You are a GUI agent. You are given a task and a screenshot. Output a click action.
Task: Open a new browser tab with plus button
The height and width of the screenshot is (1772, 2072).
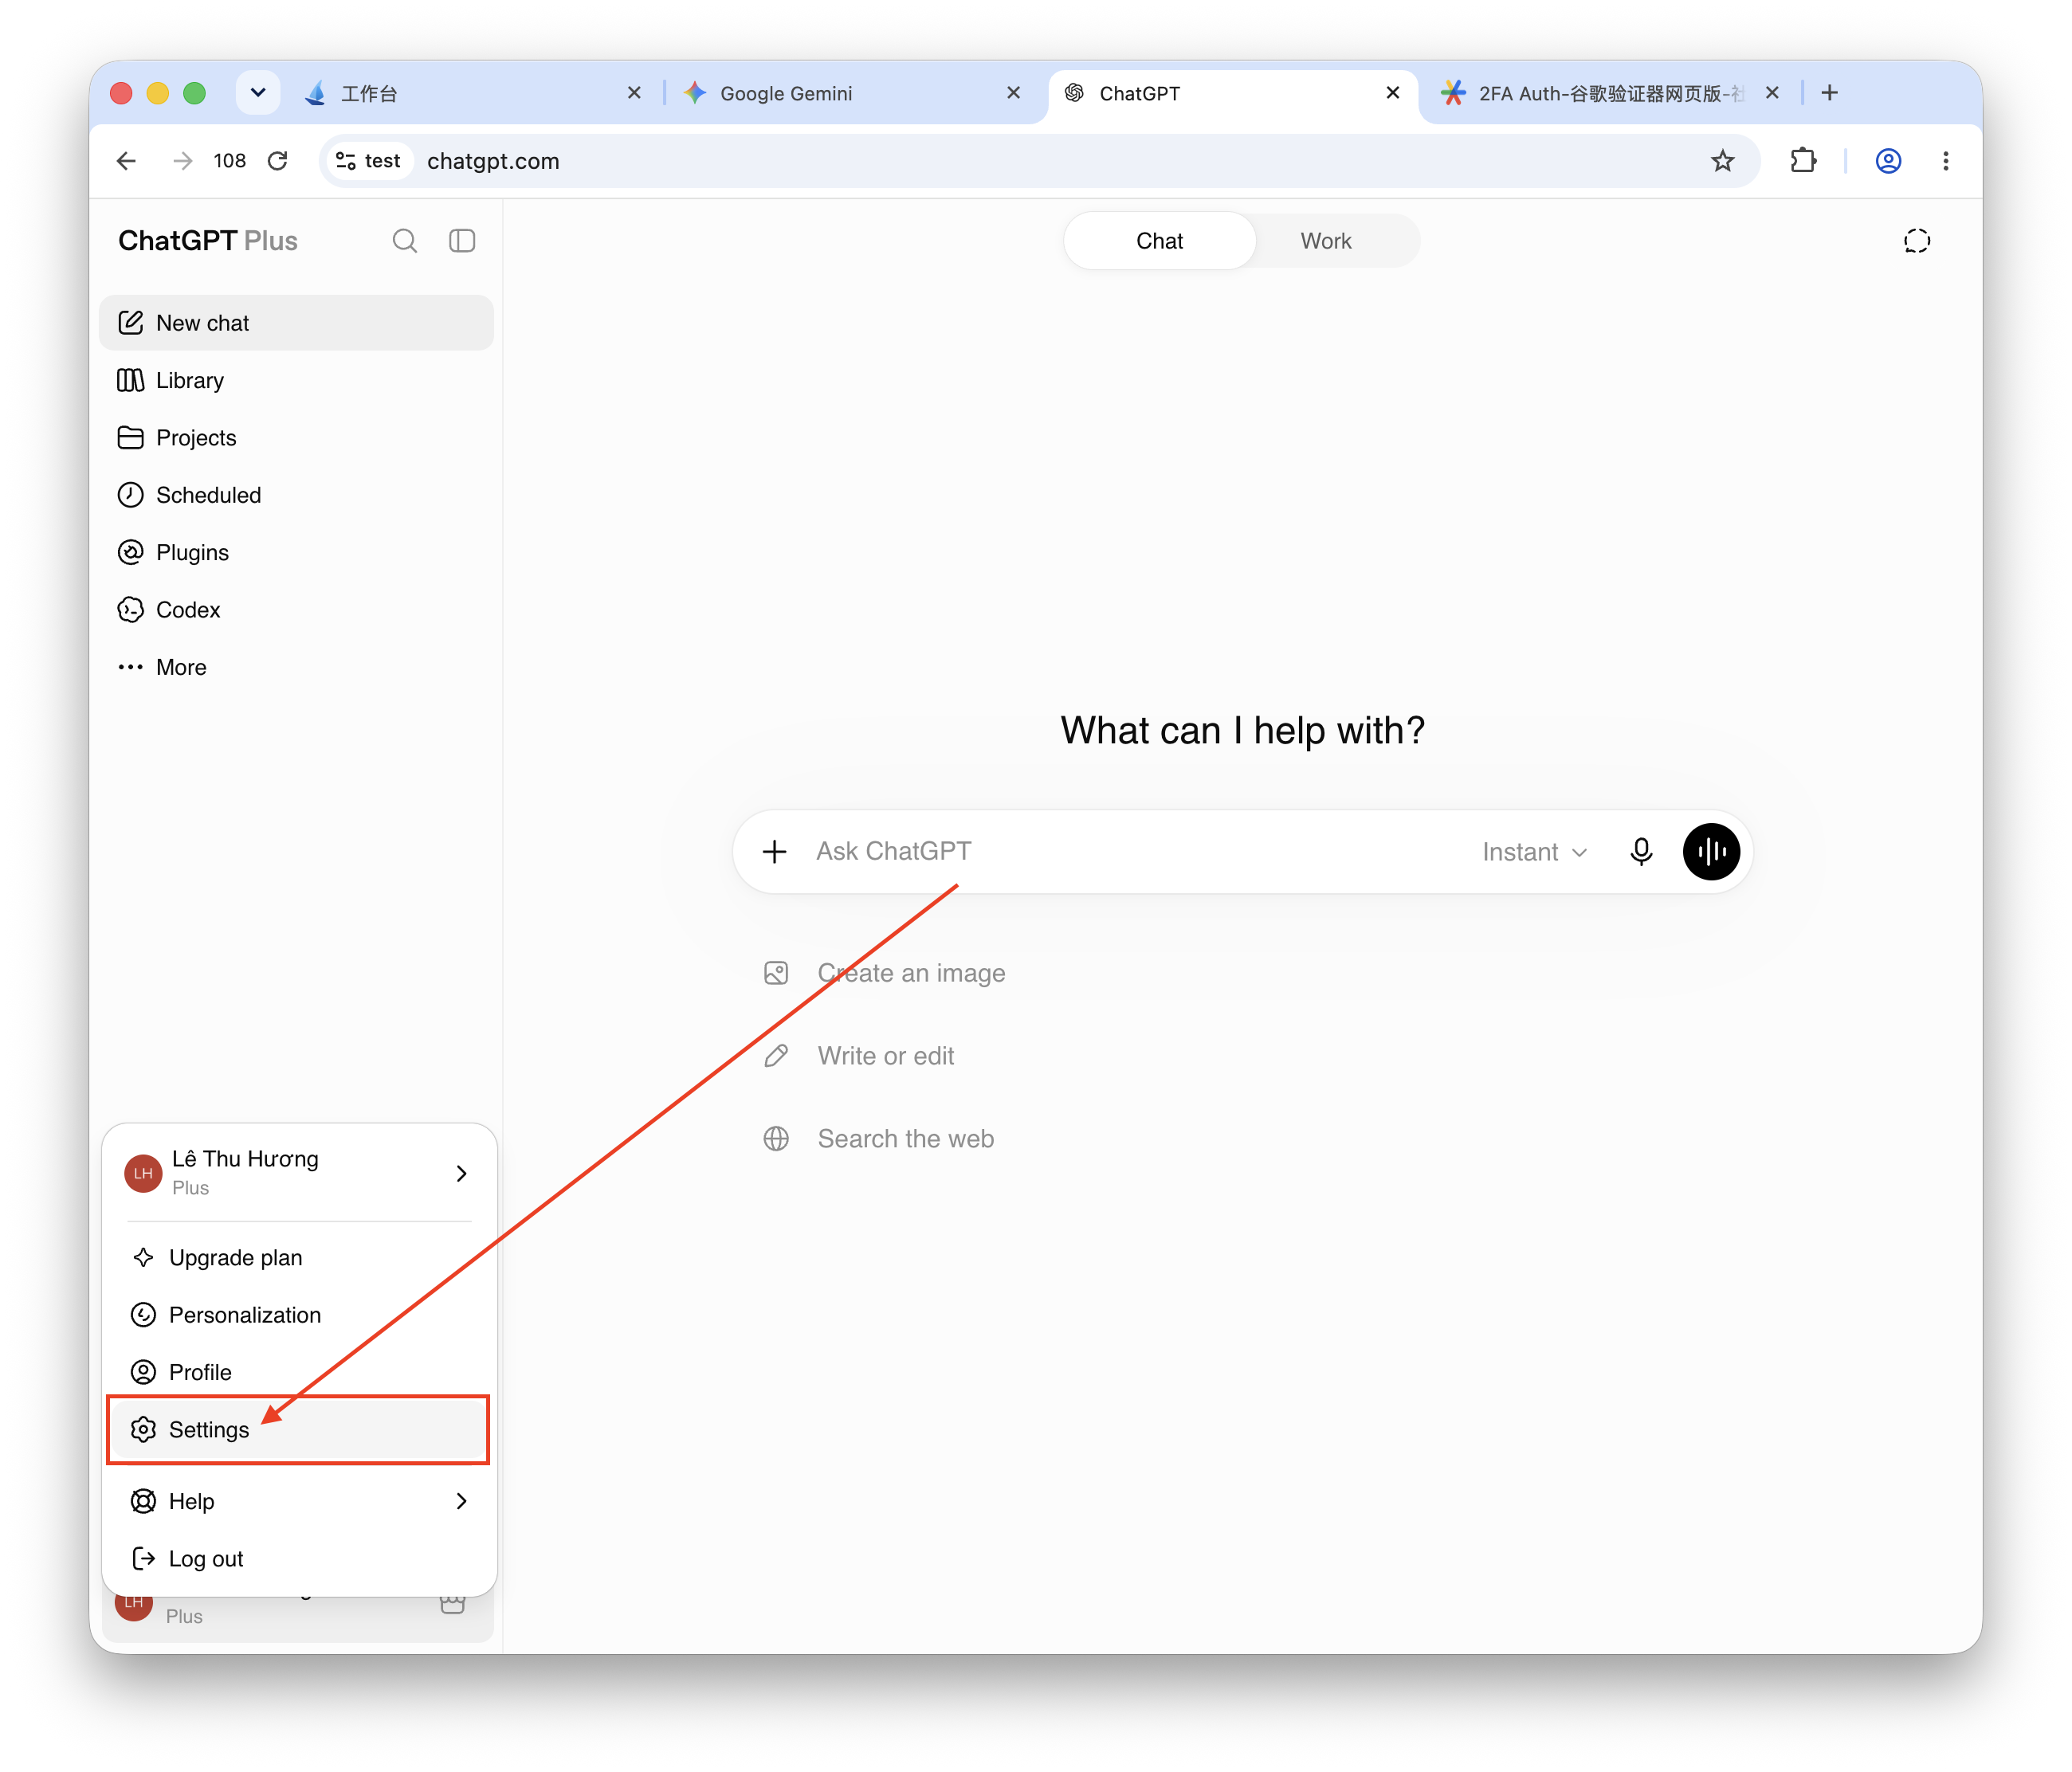click(1829, 93)
